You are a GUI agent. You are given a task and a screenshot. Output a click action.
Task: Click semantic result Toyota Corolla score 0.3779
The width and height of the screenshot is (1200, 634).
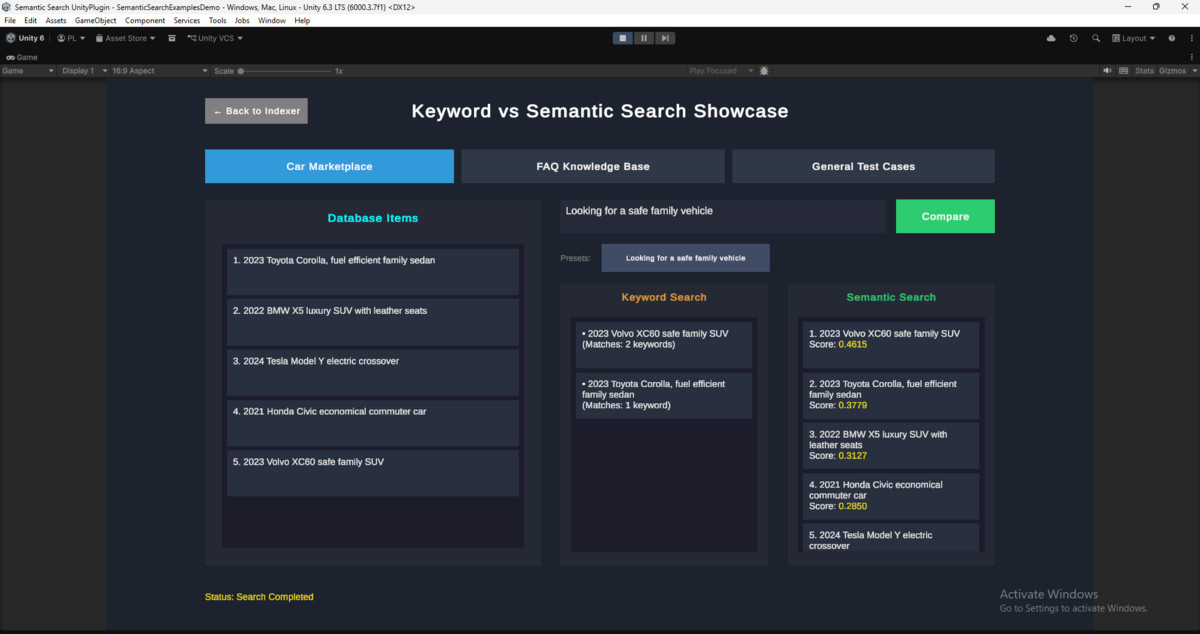[x=891, y=395]
